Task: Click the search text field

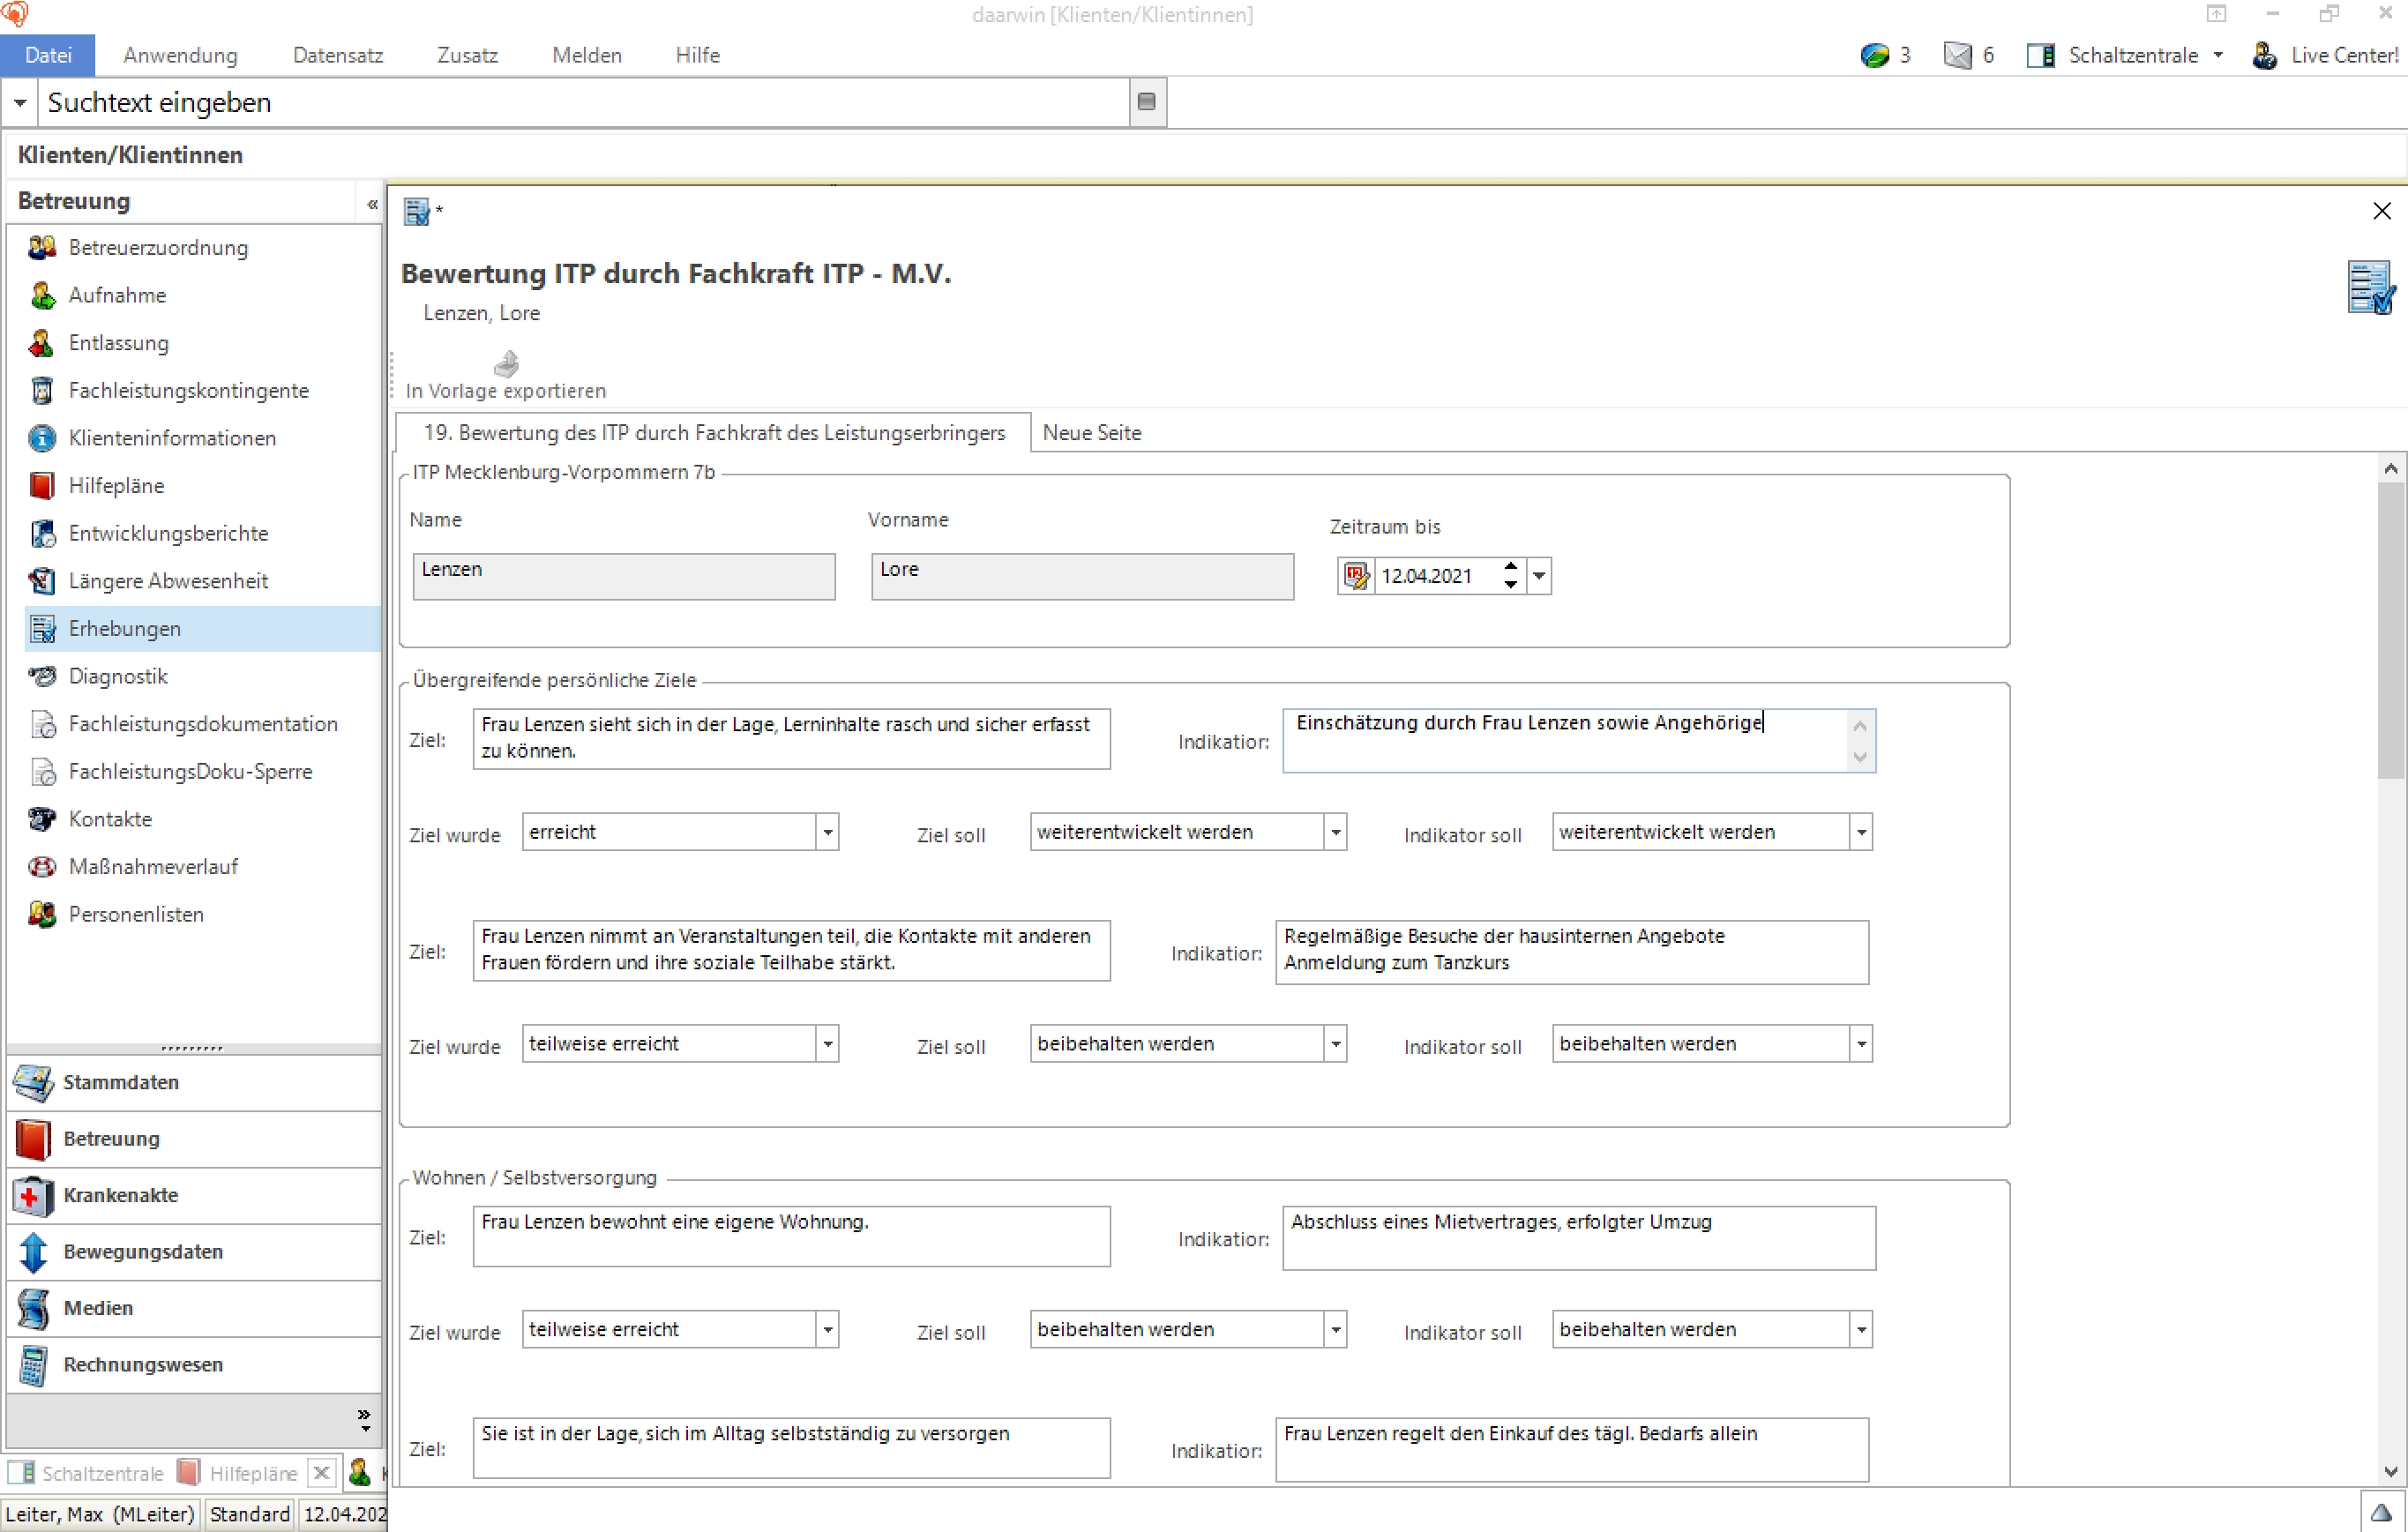Action: (x=584, y=103)
